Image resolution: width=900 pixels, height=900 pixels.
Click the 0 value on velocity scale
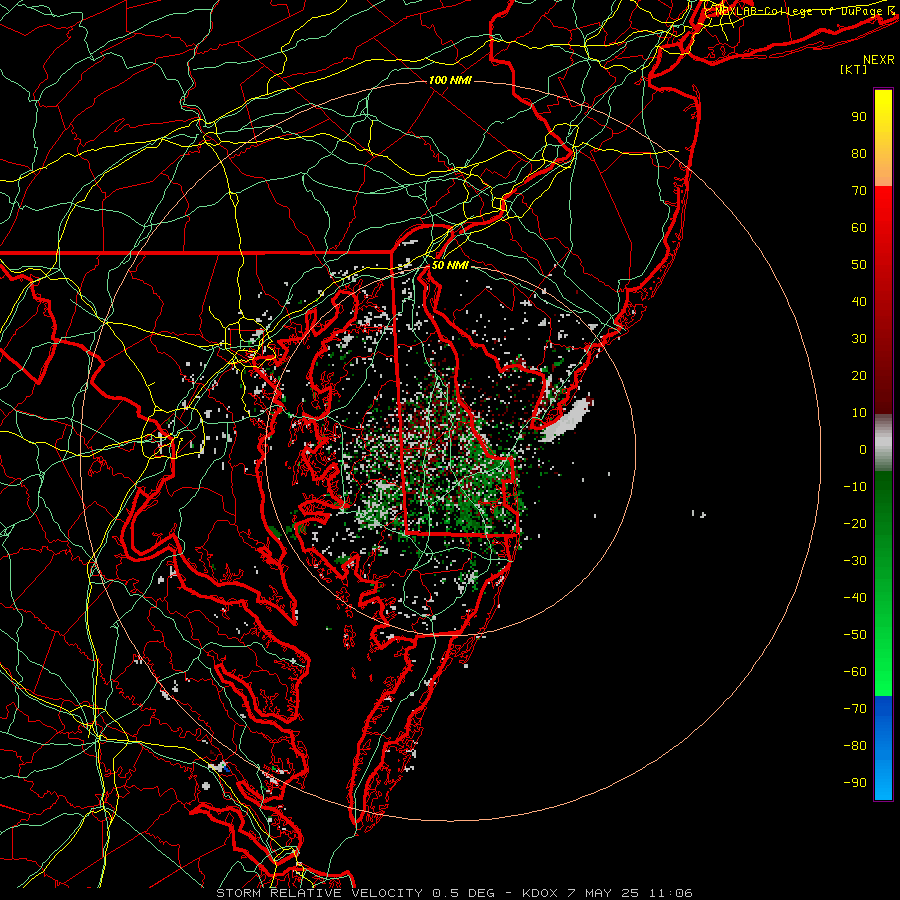point(863,450)
